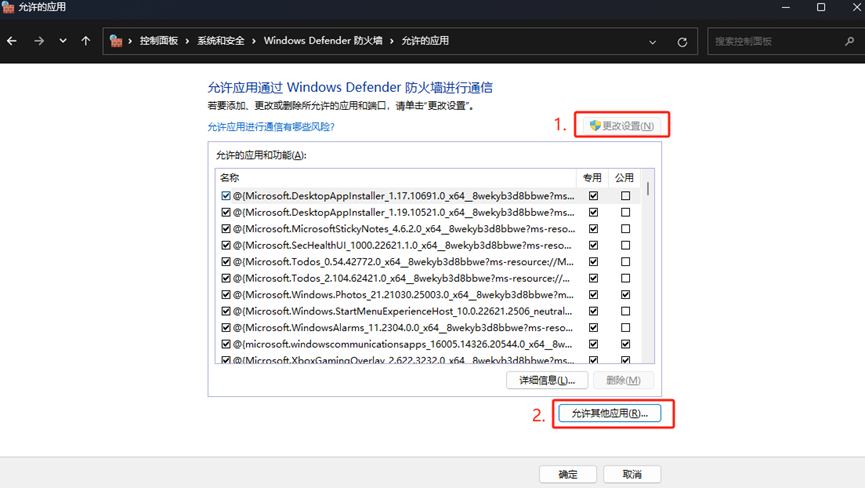Click the 专用 column header

(592, 178)
